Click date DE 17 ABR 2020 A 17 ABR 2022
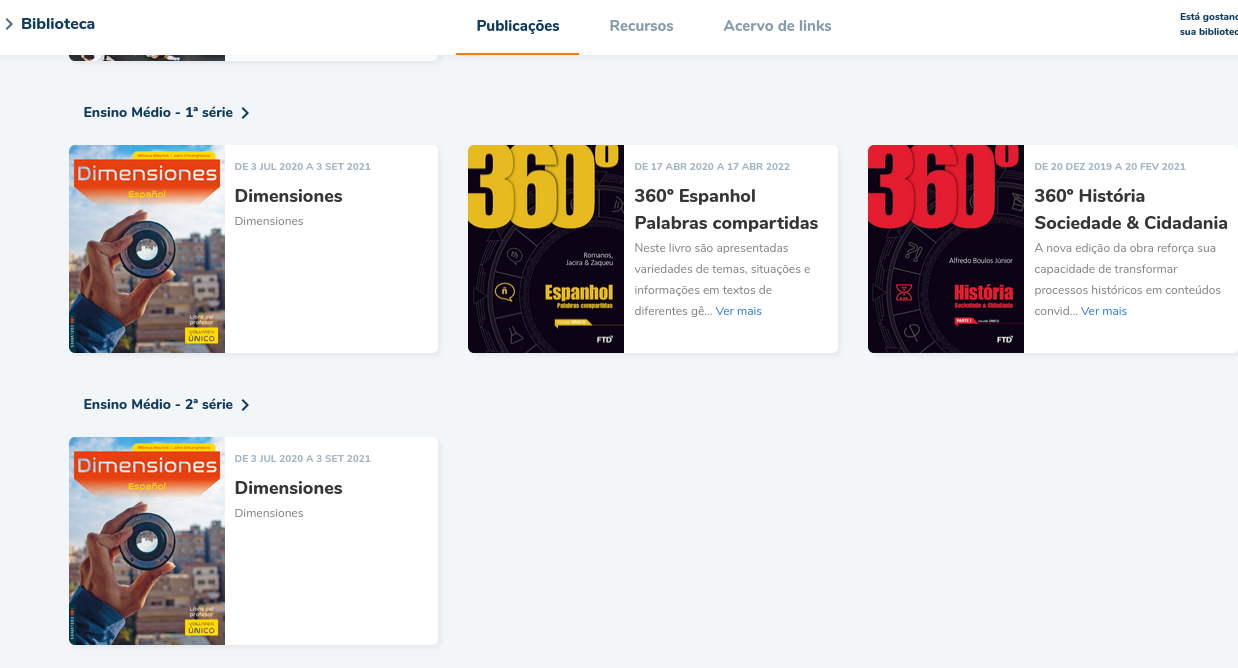The height and width of the screenshot is (668, 1238). click(x=712, y=167)
